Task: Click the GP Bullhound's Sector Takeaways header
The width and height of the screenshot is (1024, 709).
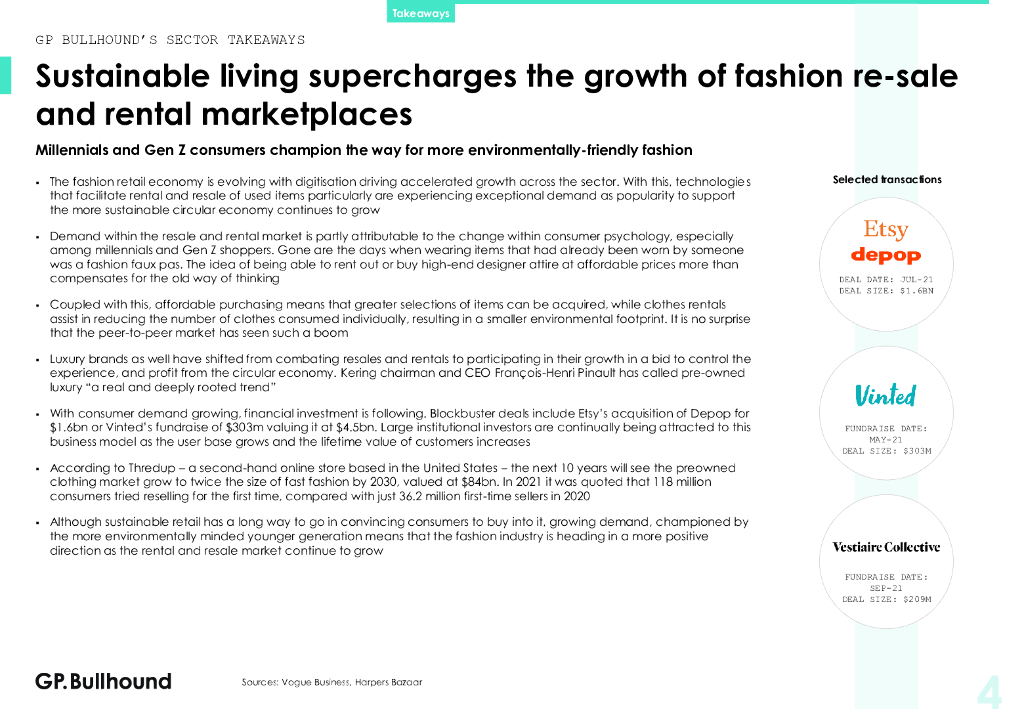Action: [170, 40]
